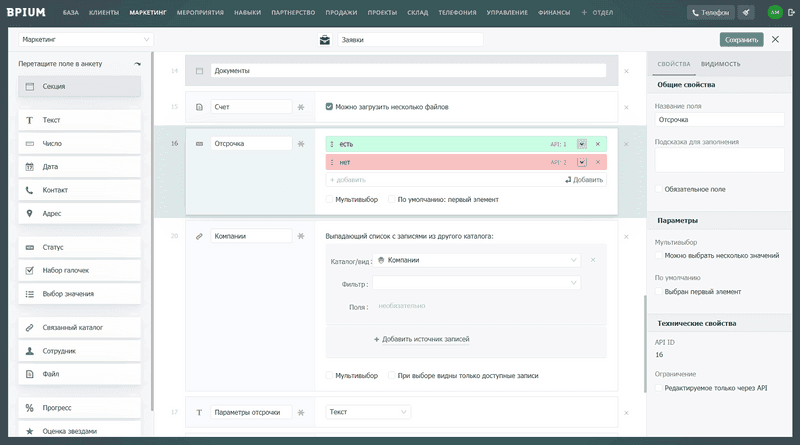Open the Фильтр dropdown
This screenshot has width=800, height=445.
coord(477,283)
